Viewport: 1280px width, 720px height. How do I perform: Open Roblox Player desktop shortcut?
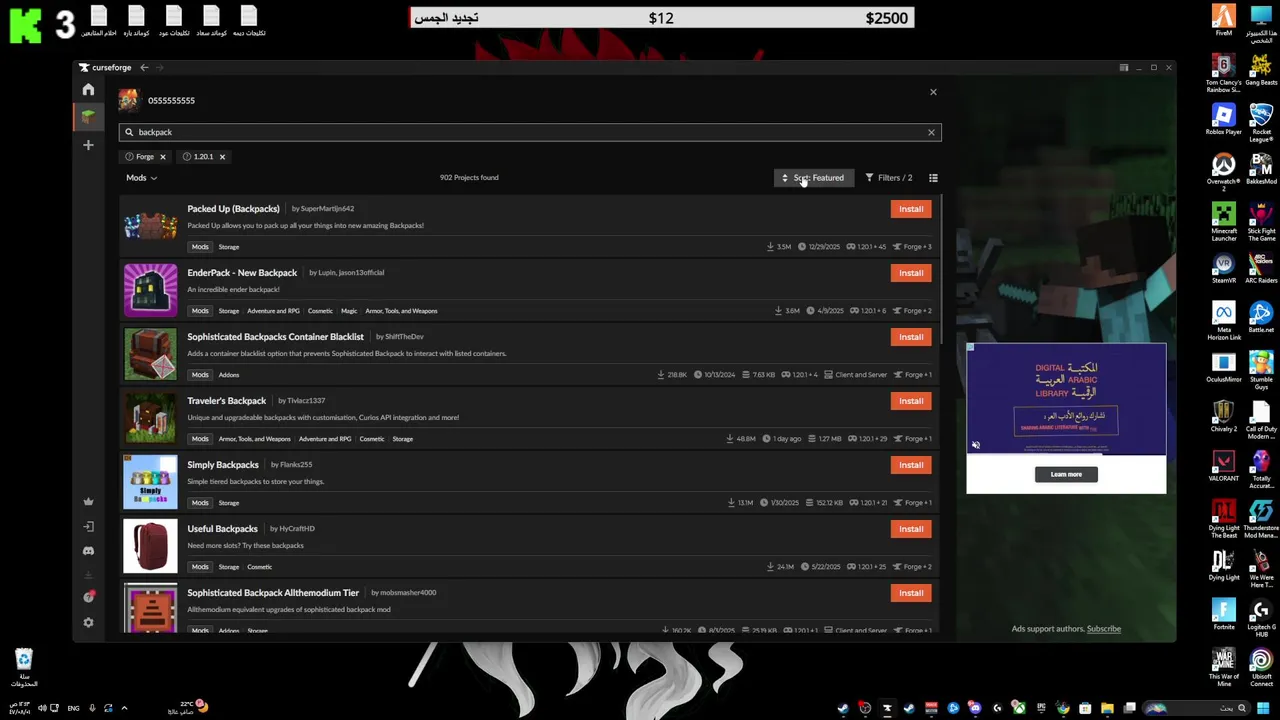click(1224, 119)
